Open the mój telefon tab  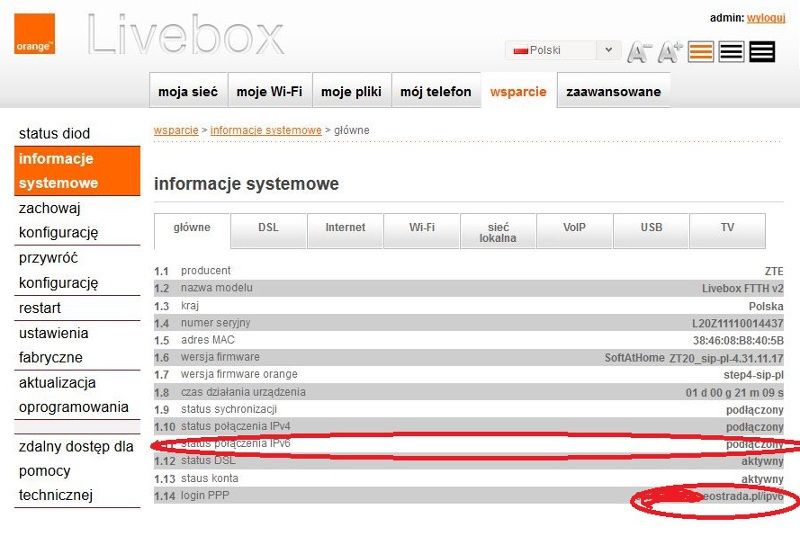click(436, 91)
